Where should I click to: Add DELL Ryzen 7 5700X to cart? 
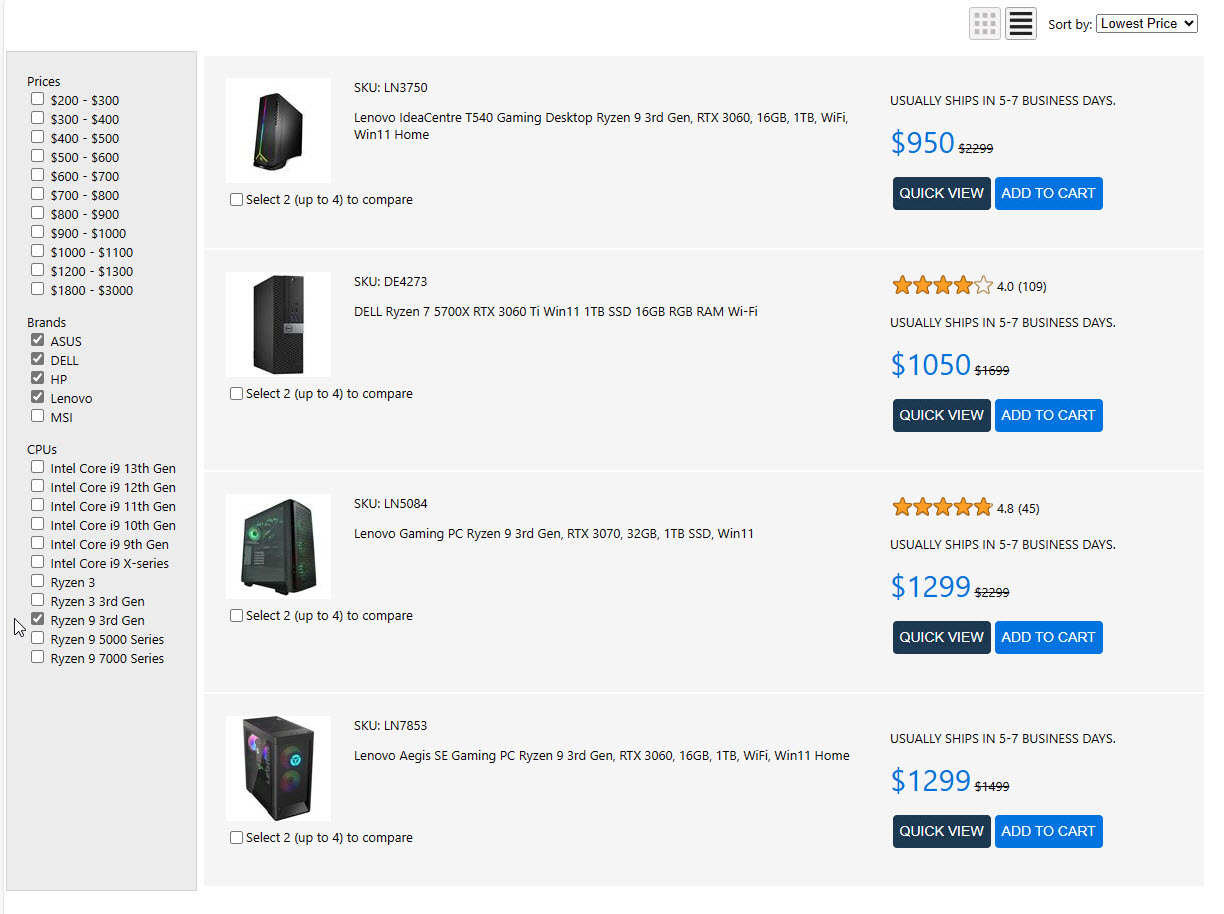pyautogui.click(x=1048, y=415)
